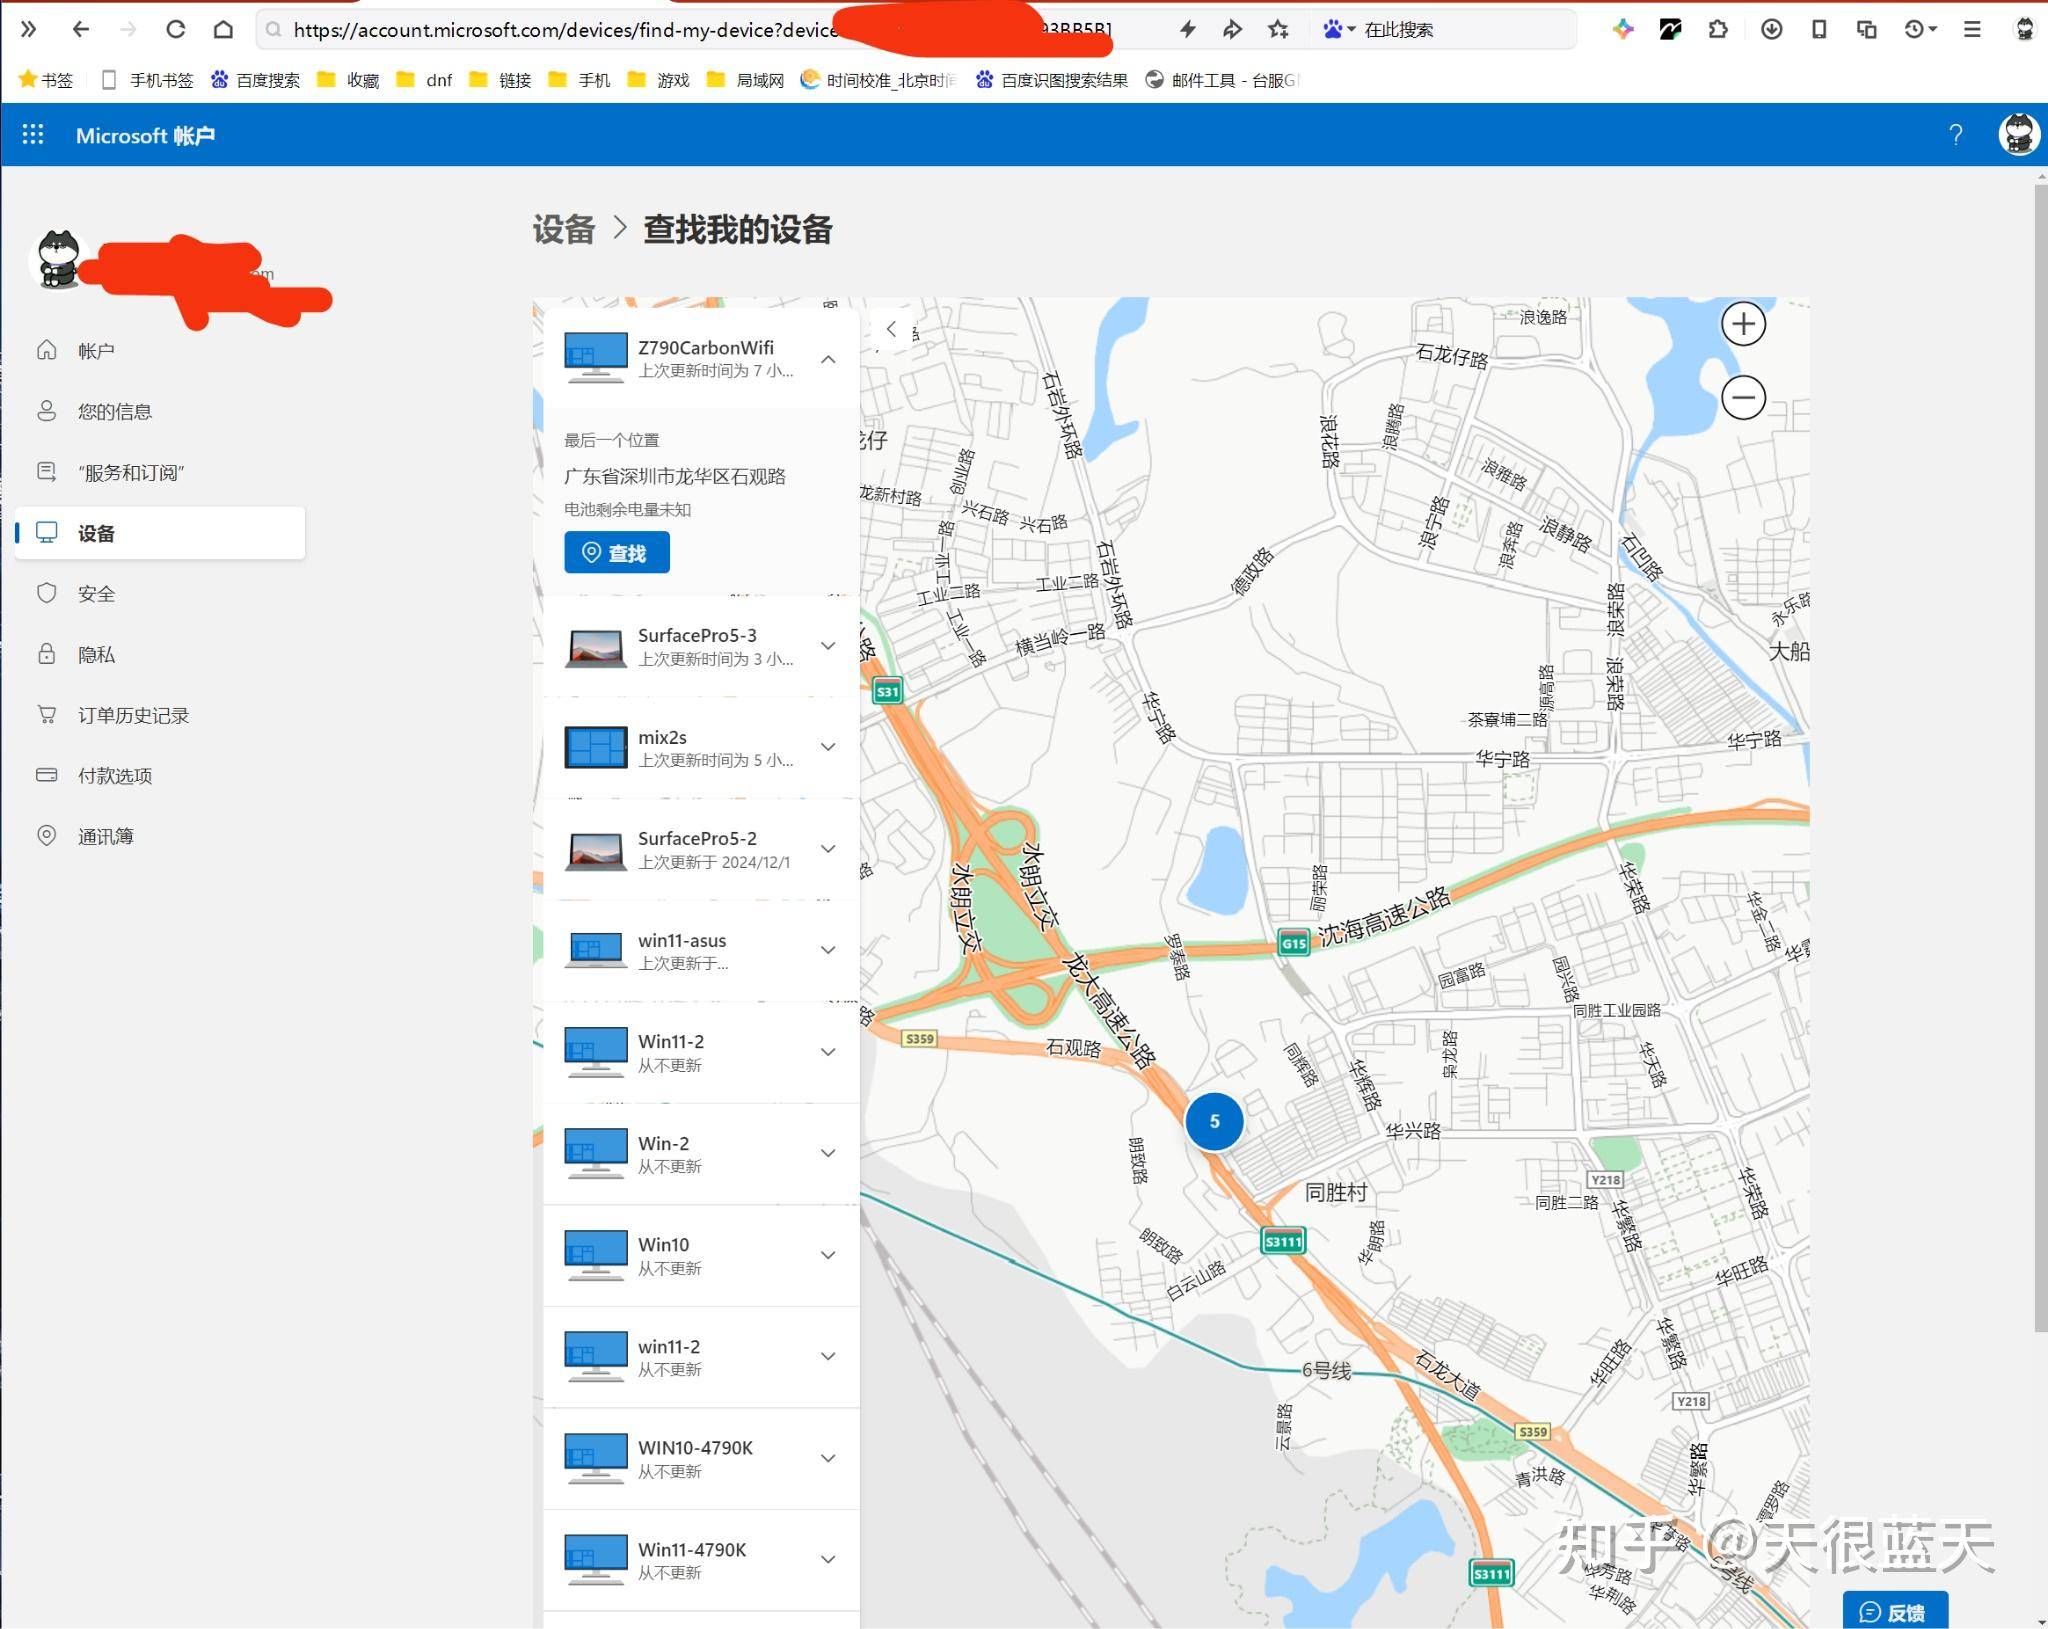Open 订单历史记录 in sidebar
Image resolution: width=2048 pixels, height=1629 pixels.
coord(160,715)
